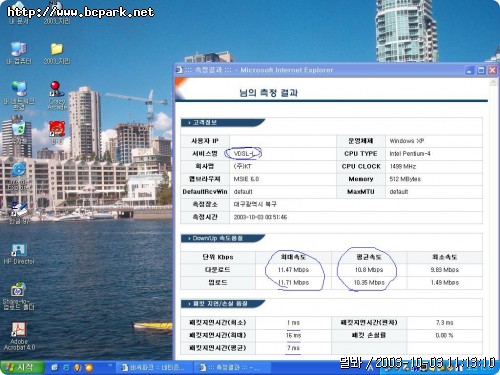Click the 'VDSL' service name value

point(244,153)
